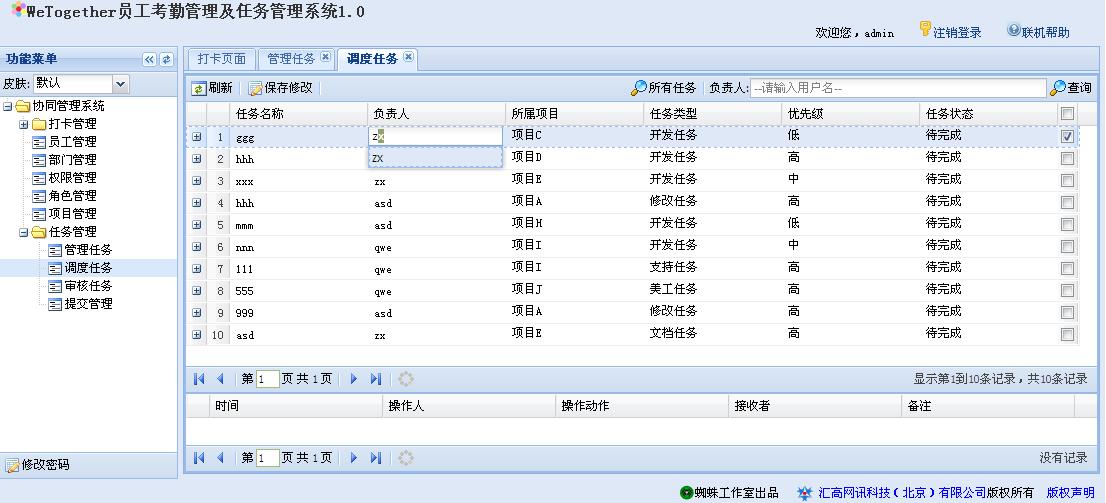Expand row 2 hhh details
The width and height of the screenshot is (1106, 503).
[x=196, y=159]
